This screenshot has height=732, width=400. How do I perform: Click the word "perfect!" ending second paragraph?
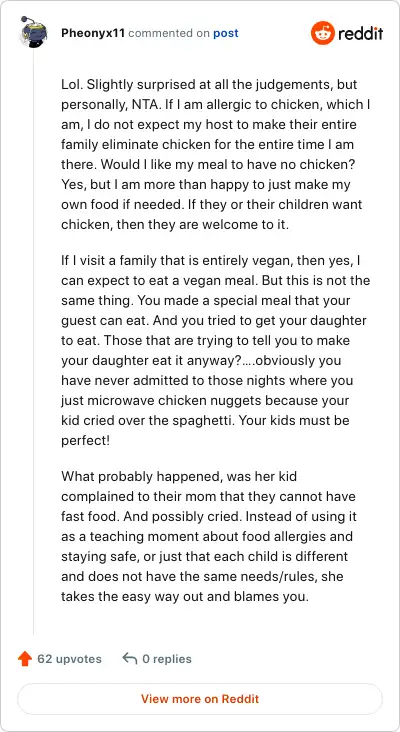click(85, 440)
